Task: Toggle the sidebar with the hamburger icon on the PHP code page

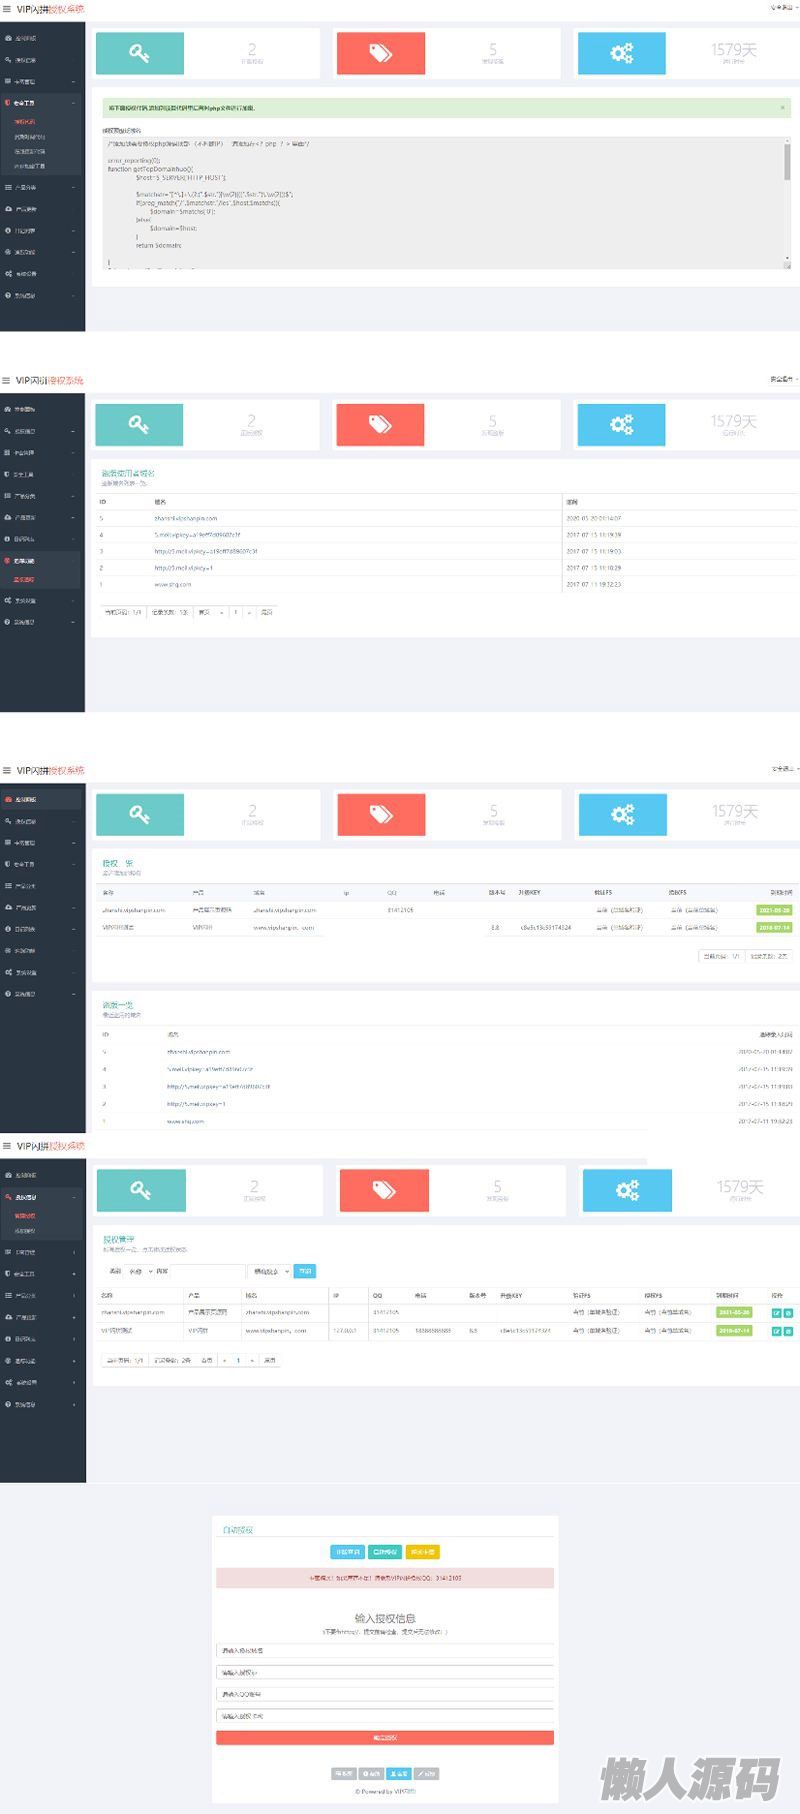Action: click(x=7, y=9)
